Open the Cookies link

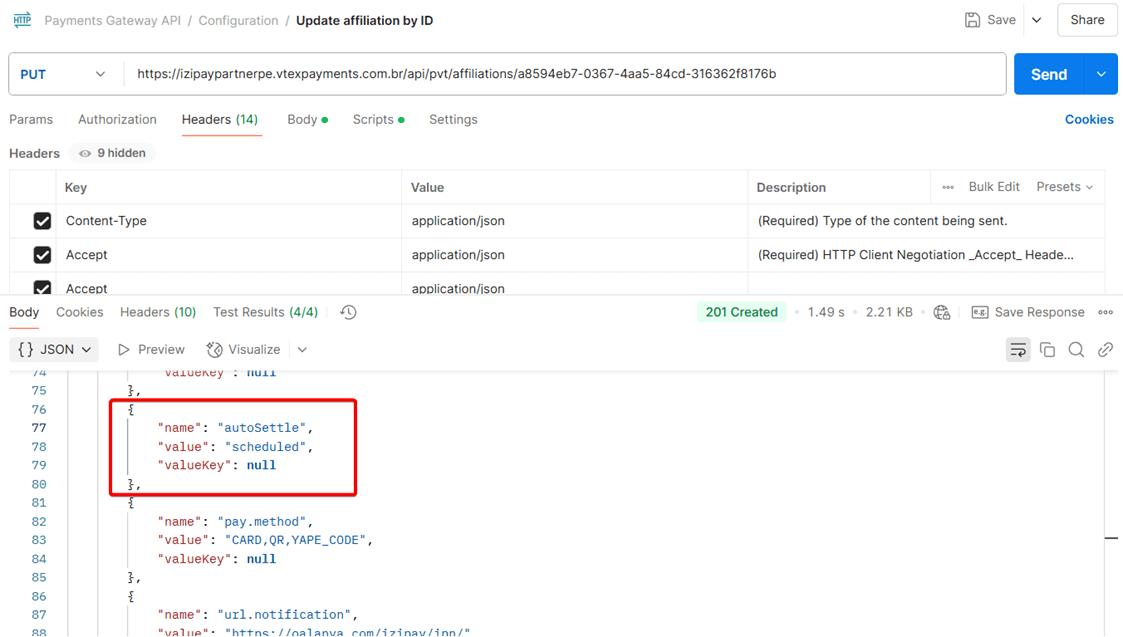tap(1089, 120)
